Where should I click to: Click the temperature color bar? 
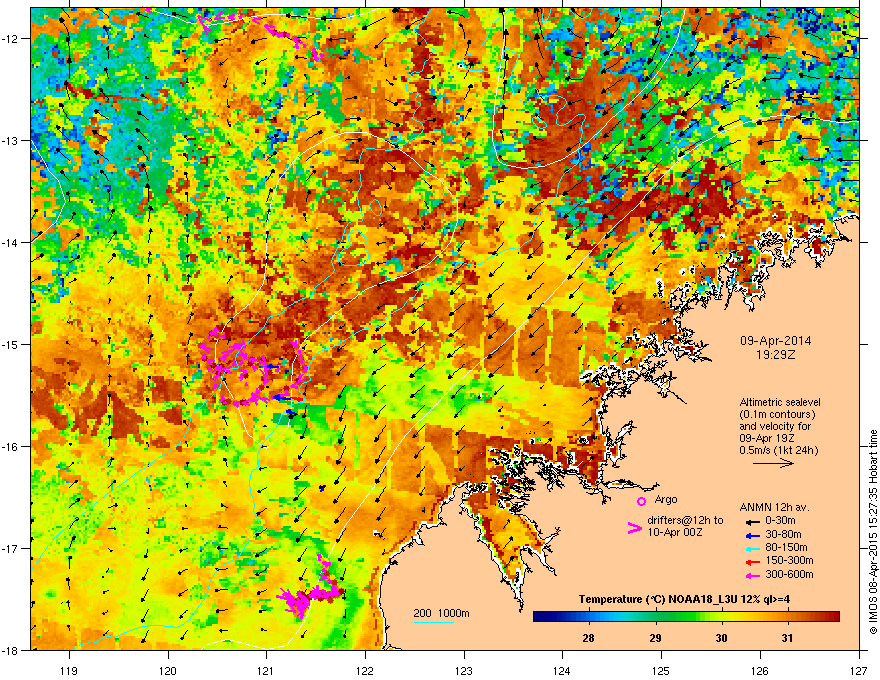[x=686, y=617]
